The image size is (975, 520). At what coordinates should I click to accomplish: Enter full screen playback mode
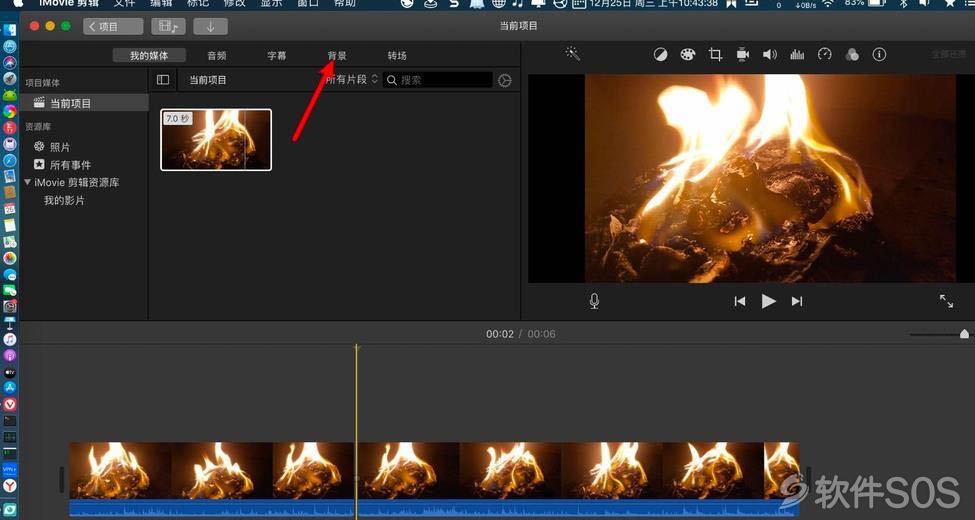pos(946,301)
